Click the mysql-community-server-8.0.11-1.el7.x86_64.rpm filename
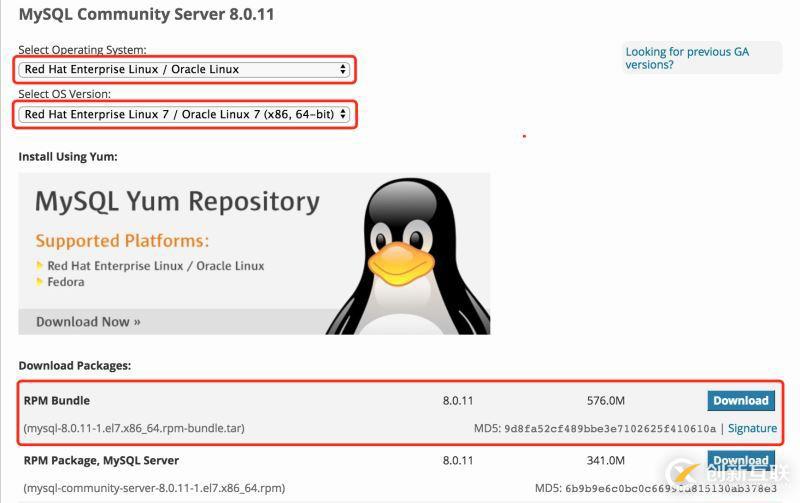 click(x=154, y=488)
